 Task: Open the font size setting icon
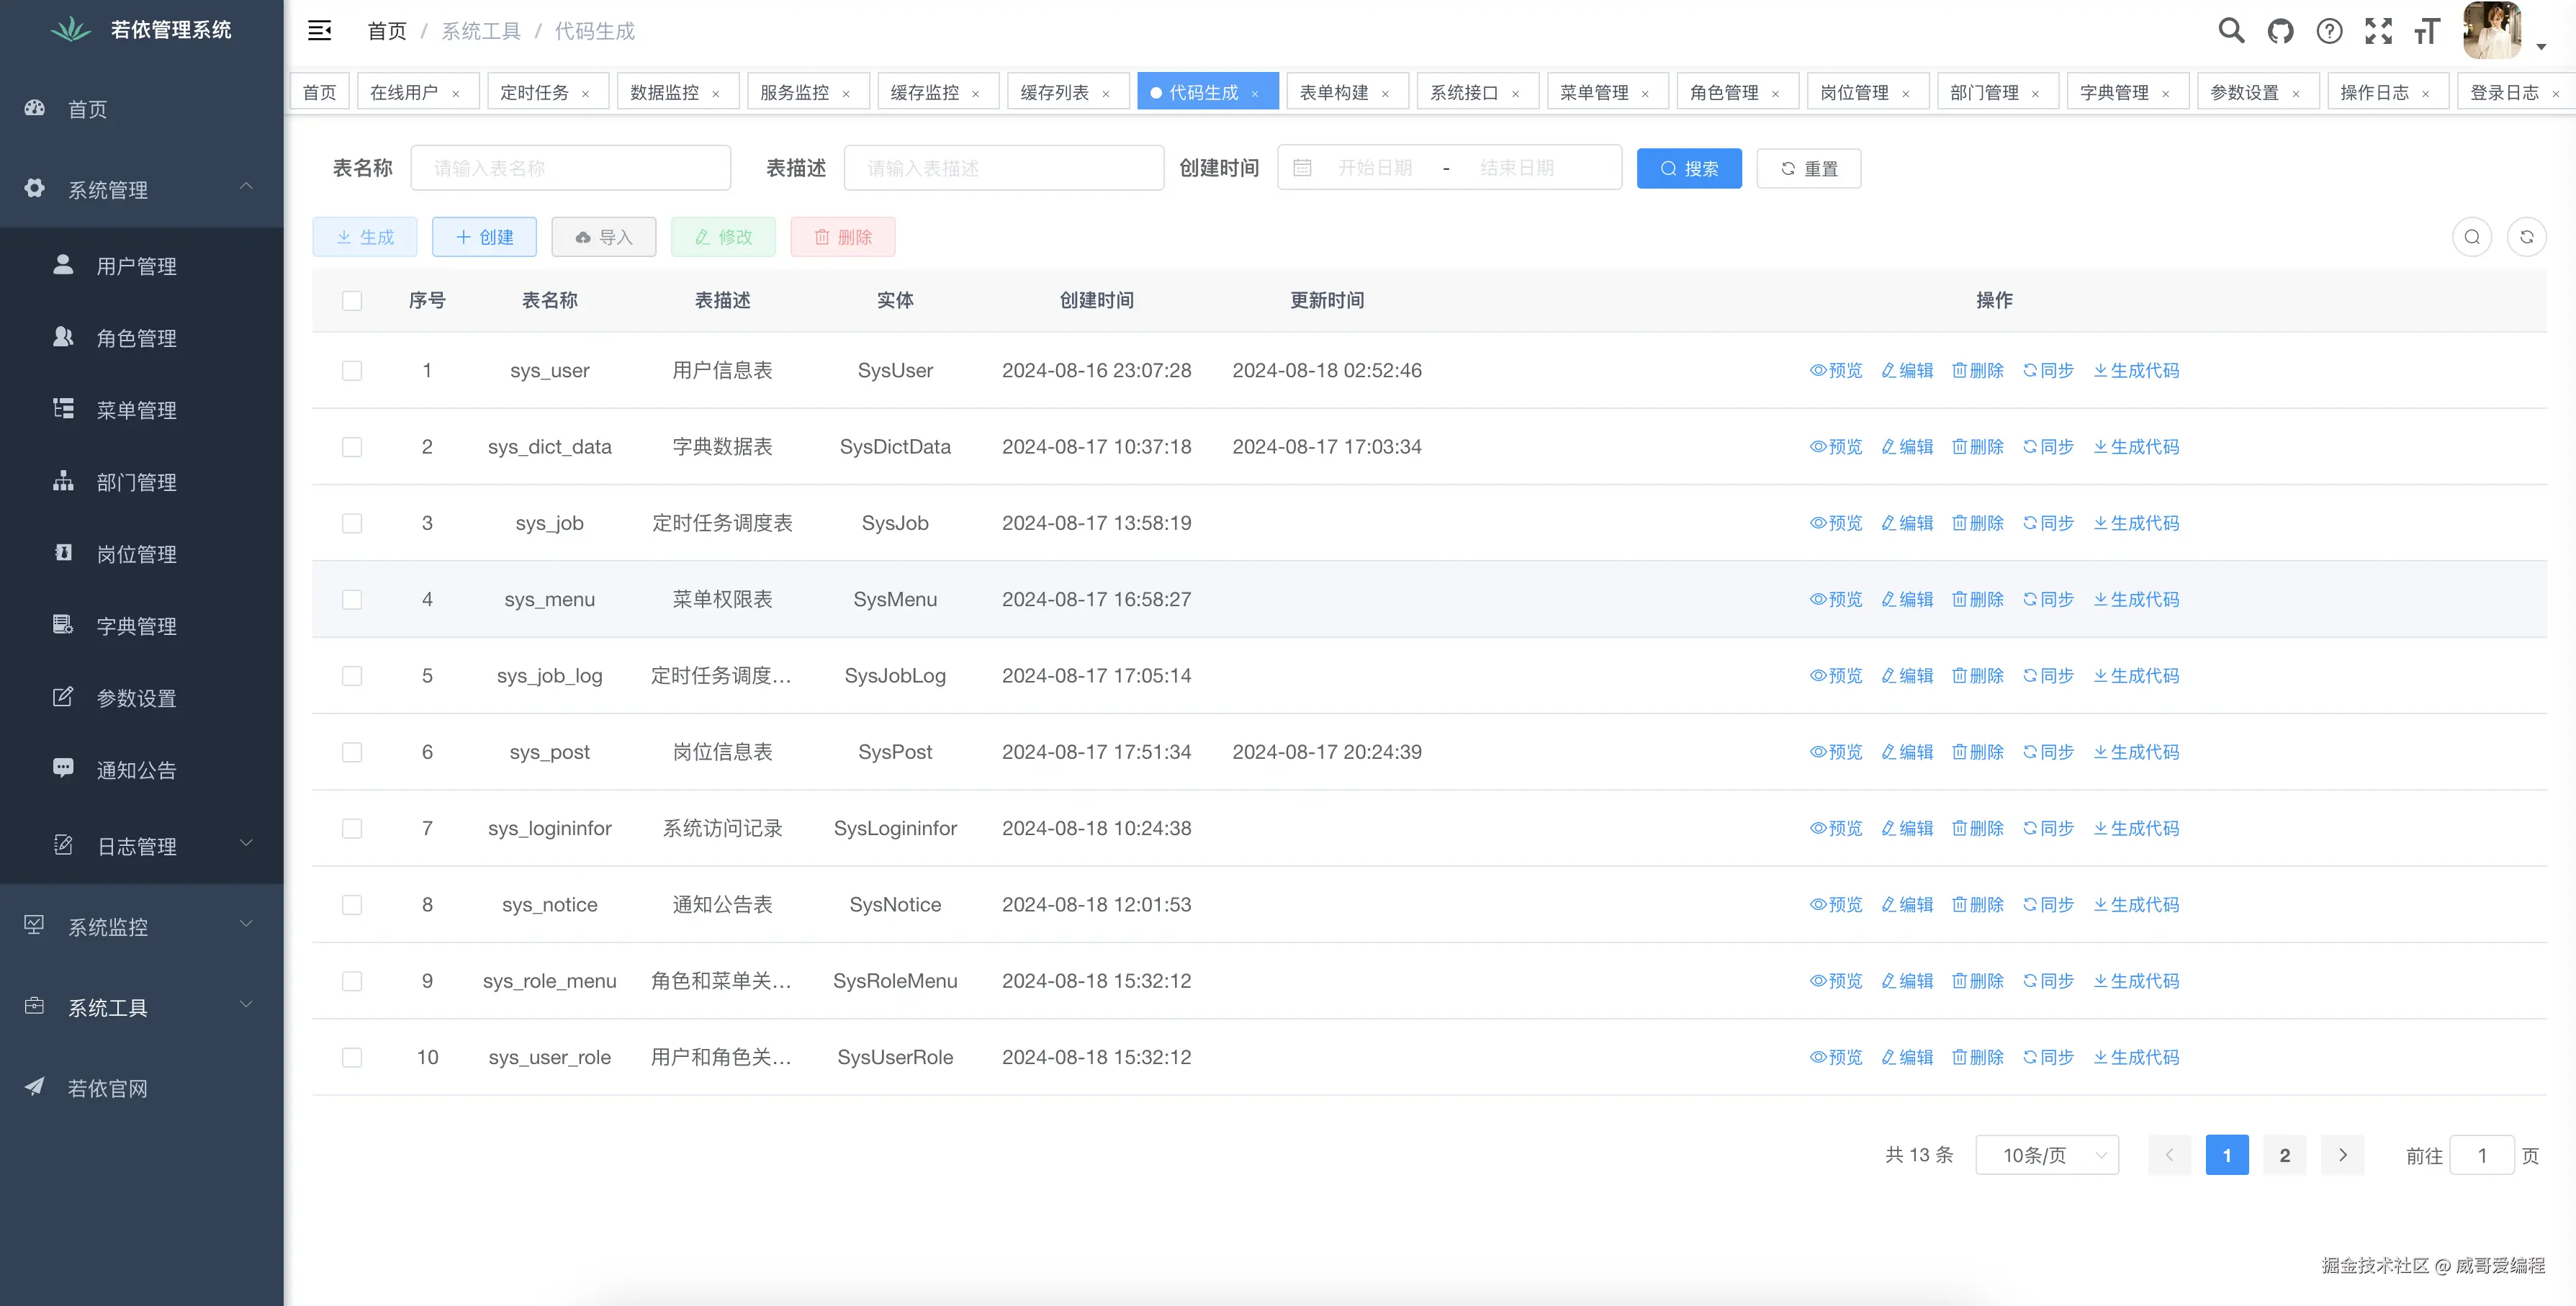click(x=2427, y=31)
